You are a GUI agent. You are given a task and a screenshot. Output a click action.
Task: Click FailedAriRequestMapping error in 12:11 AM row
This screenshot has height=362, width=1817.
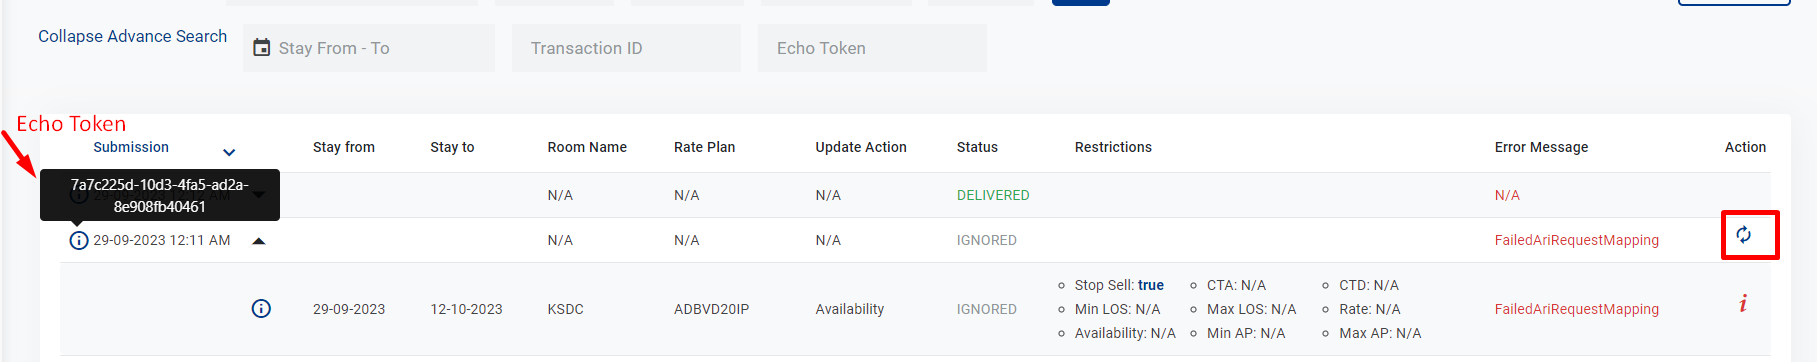pos(1576,240)
